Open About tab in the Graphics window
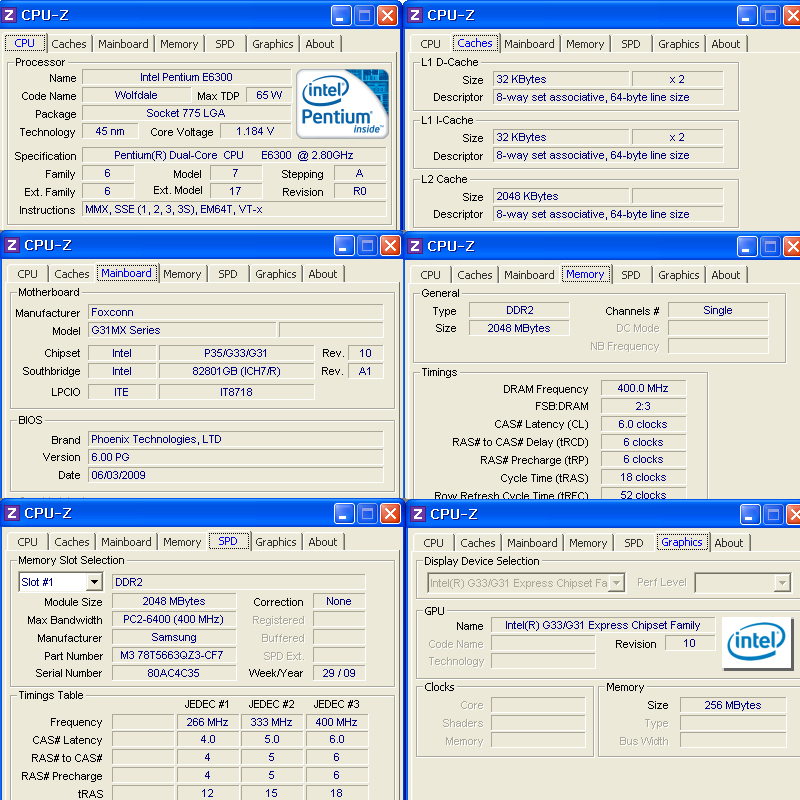 click(729, 543)
